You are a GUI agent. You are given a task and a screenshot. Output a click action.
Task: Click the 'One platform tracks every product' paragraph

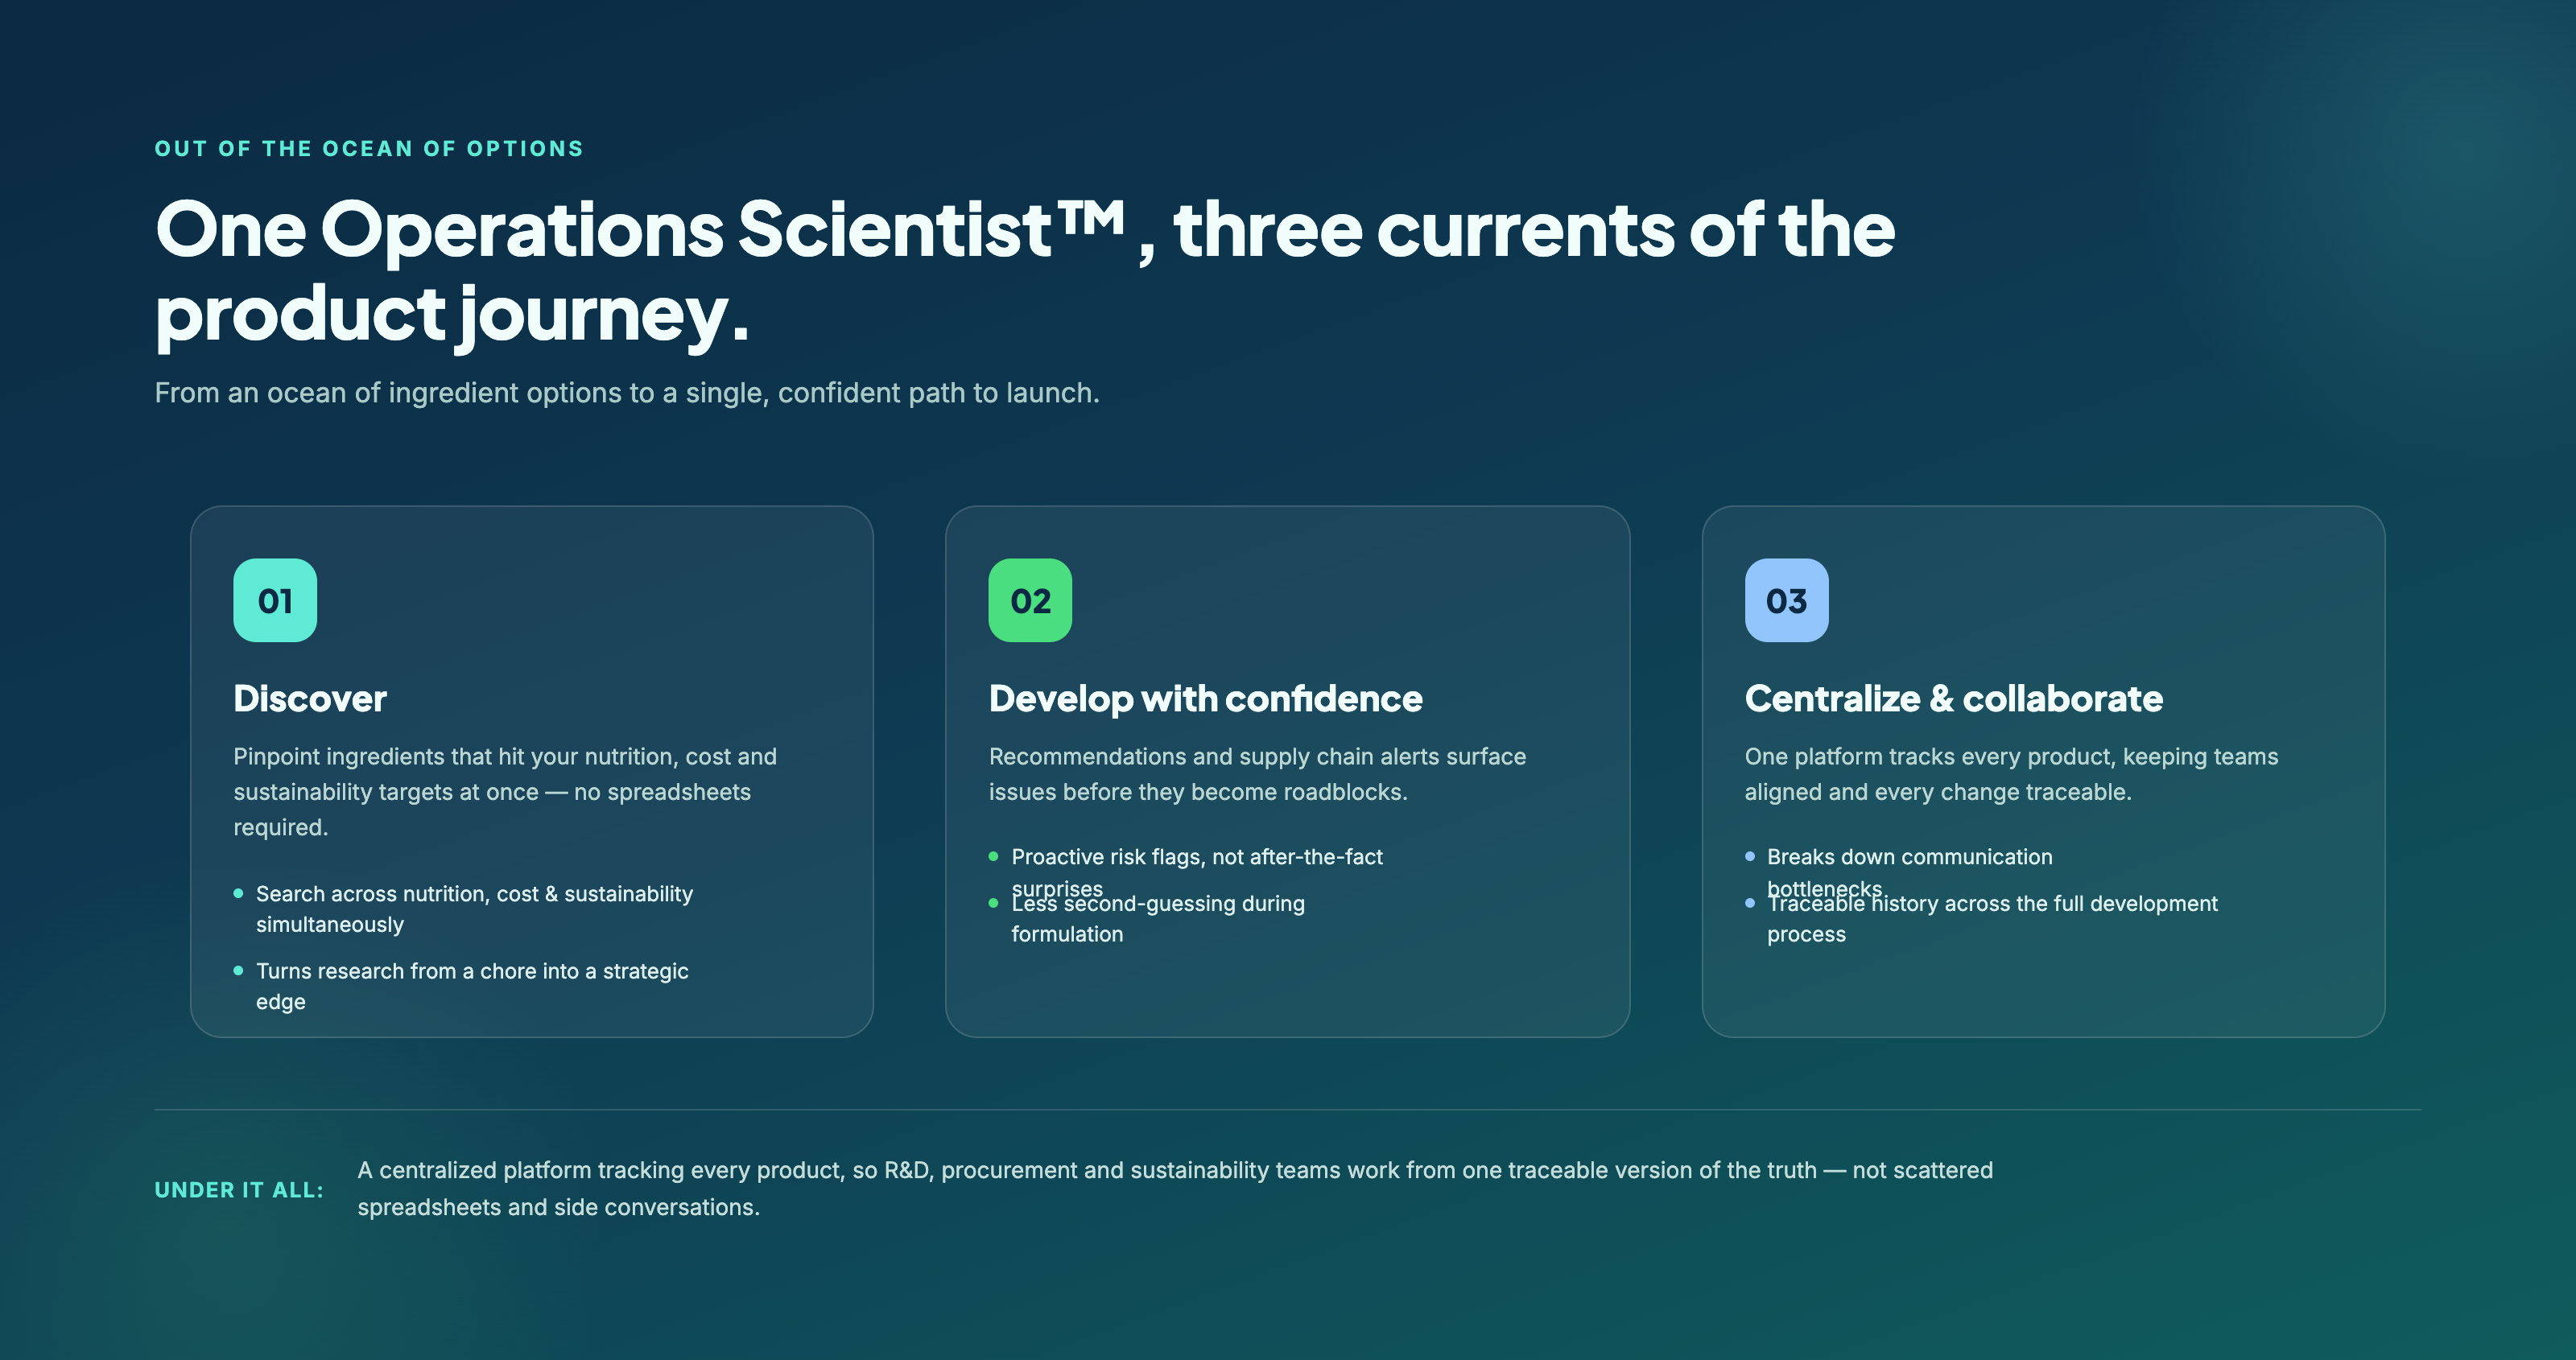(2011, 774)
